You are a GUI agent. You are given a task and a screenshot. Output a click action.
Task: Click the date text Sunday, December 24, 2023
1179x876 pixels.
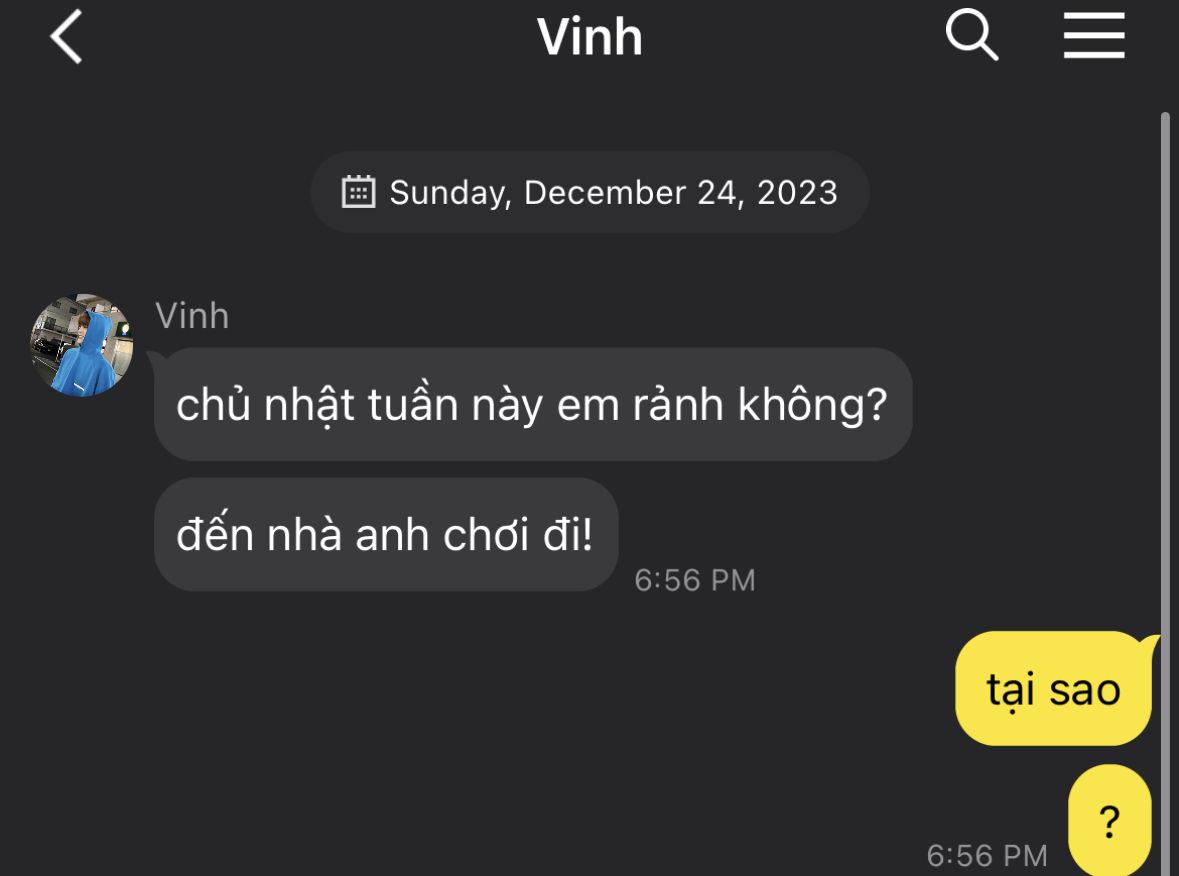point(614,192)
